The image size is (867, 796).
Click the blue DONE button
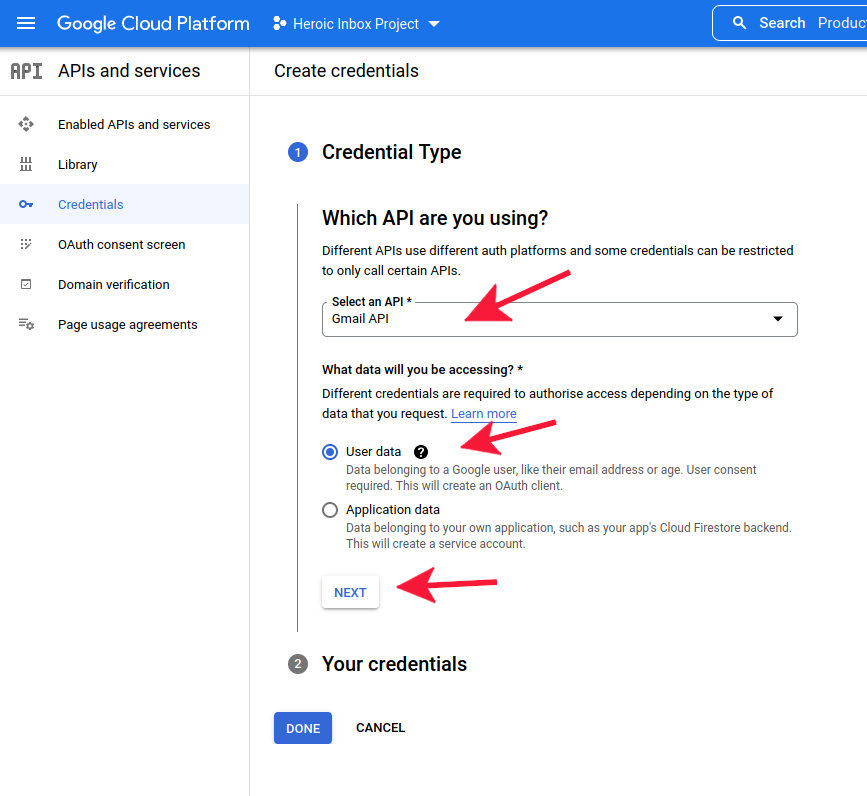303,728
